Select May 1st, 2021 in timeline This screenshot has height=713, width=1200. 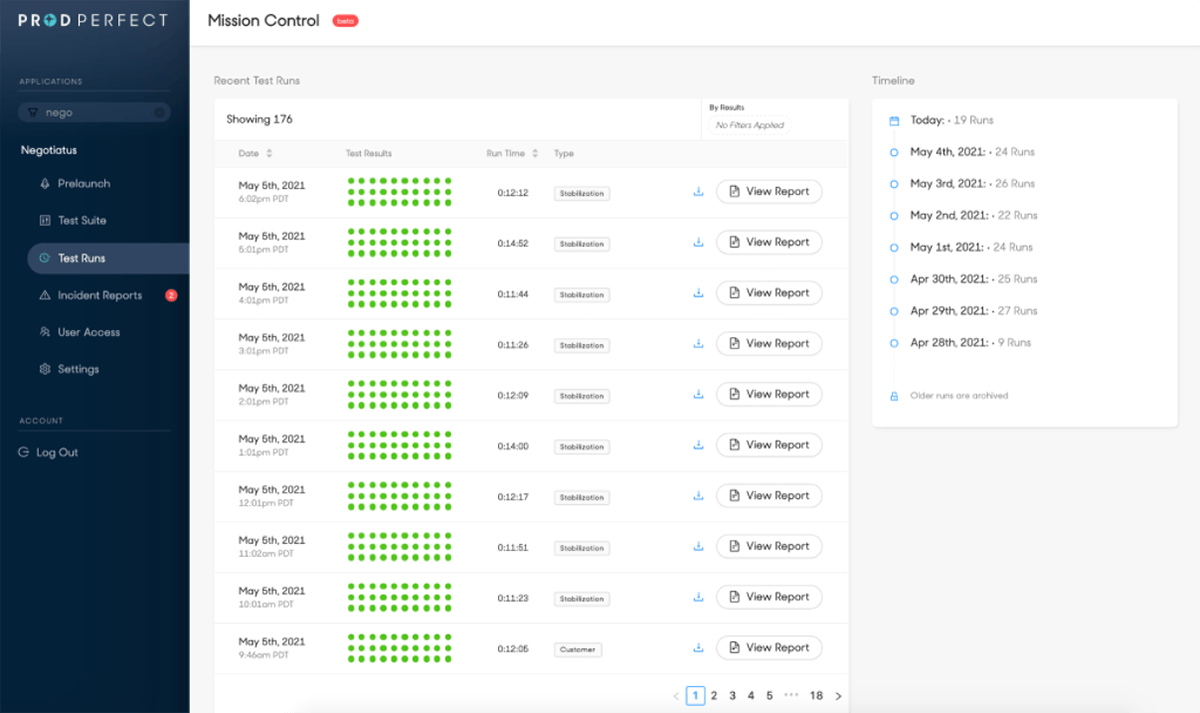click(971, 248)
